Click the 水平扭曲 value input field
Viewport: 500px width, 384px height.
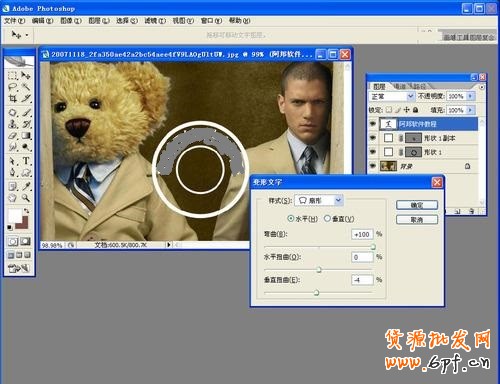[x=362, y=257]
